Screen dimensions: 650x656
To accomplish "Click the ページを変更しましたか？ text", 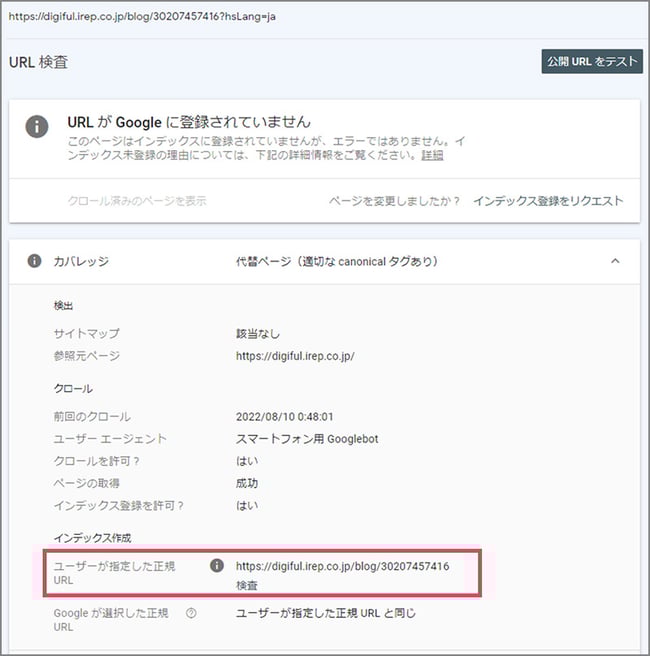I will (394, 201).
